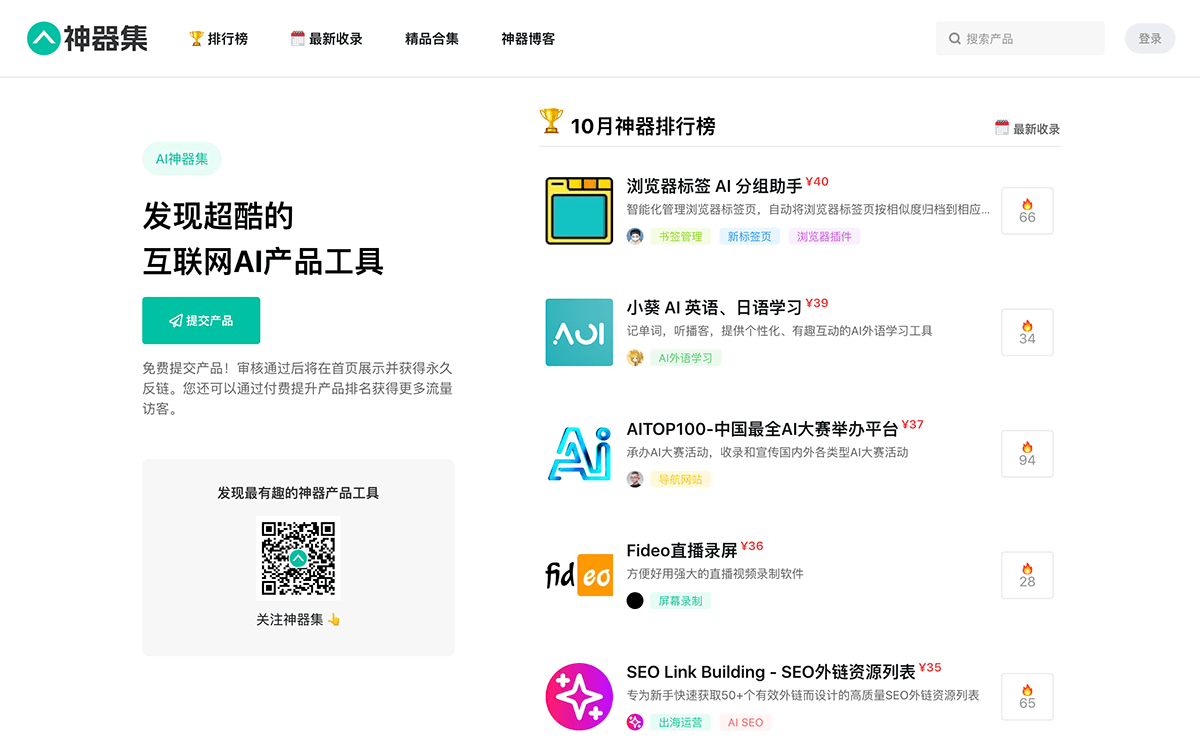Go to 精品合集 in the navigation
1200x744 pixels.
tap(432, 39)
